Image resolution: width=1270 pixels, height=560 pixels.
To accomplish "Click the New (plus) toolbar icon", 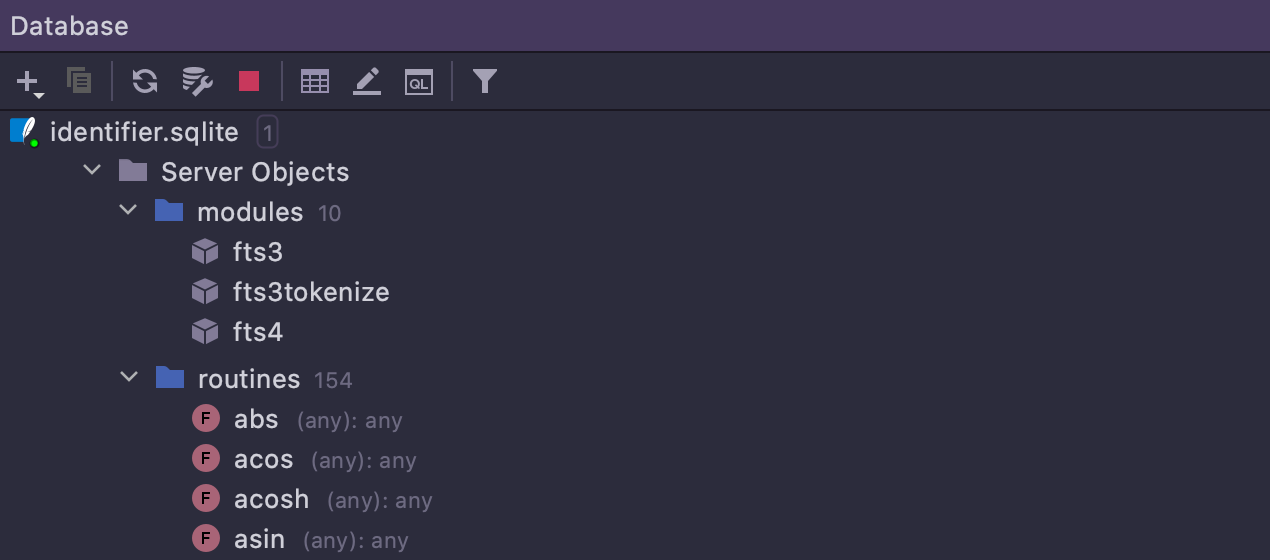I will point(30,82).
